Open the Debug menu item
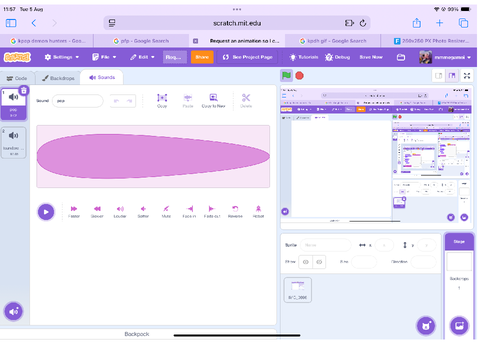480x360 pixels. [x=338, y=57]
